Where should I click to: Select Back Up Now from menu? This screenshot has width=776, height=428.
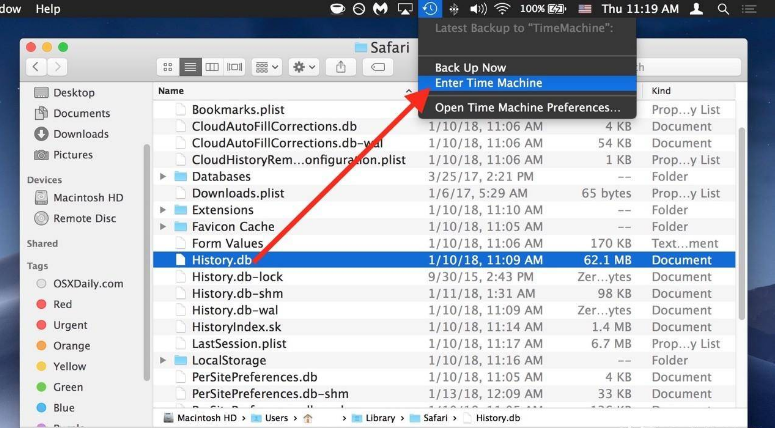pos(470,68)
